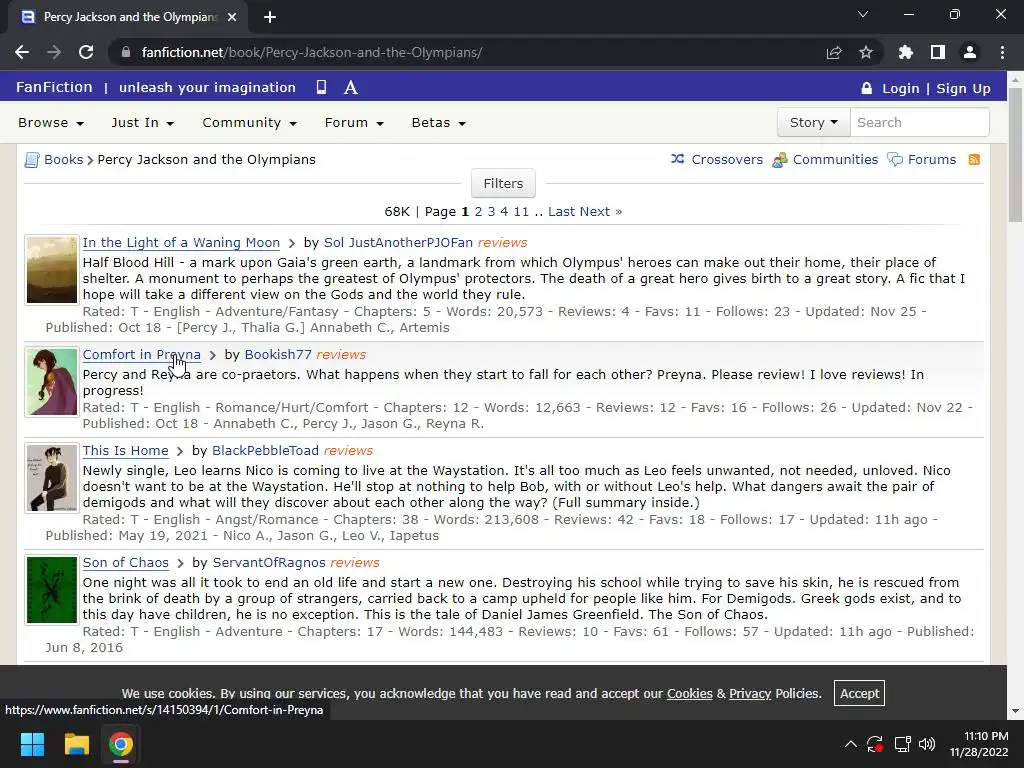This screenshot has height=768, width=1024.
Task: Go back to previous page
Action: (22, 52)
